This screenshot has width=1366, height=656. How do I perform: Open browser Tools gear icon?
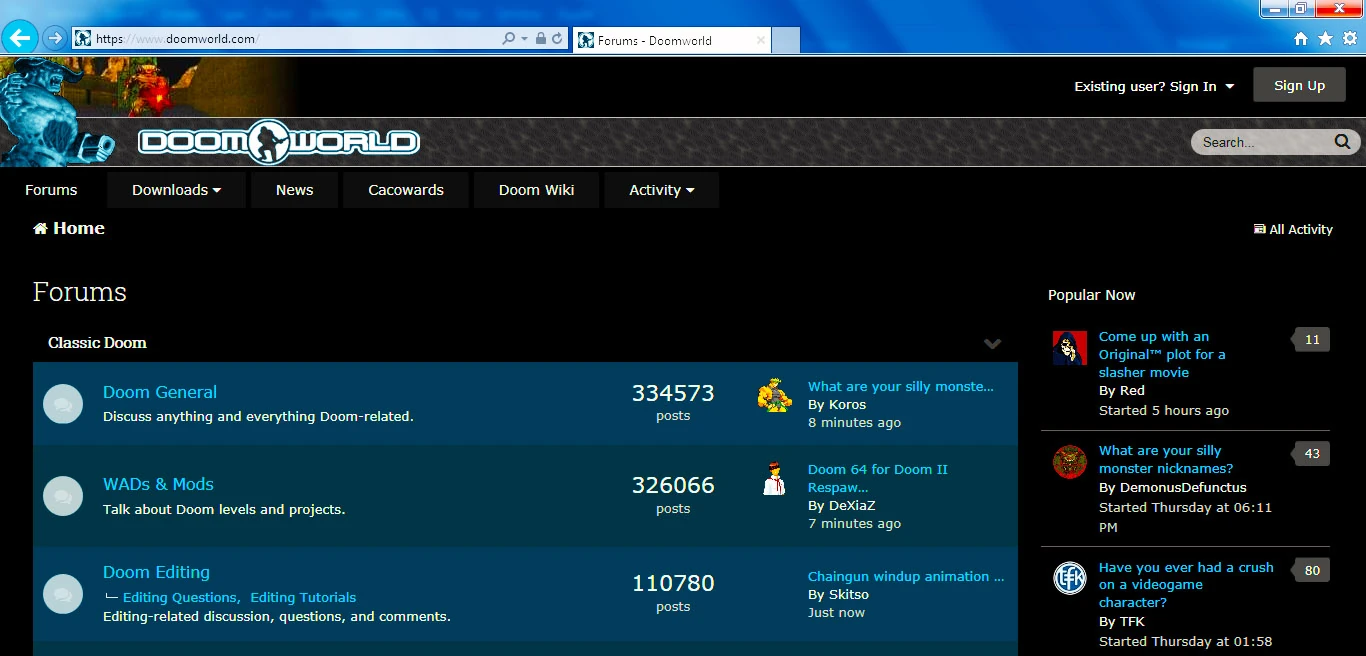[x=1349, y=38]
